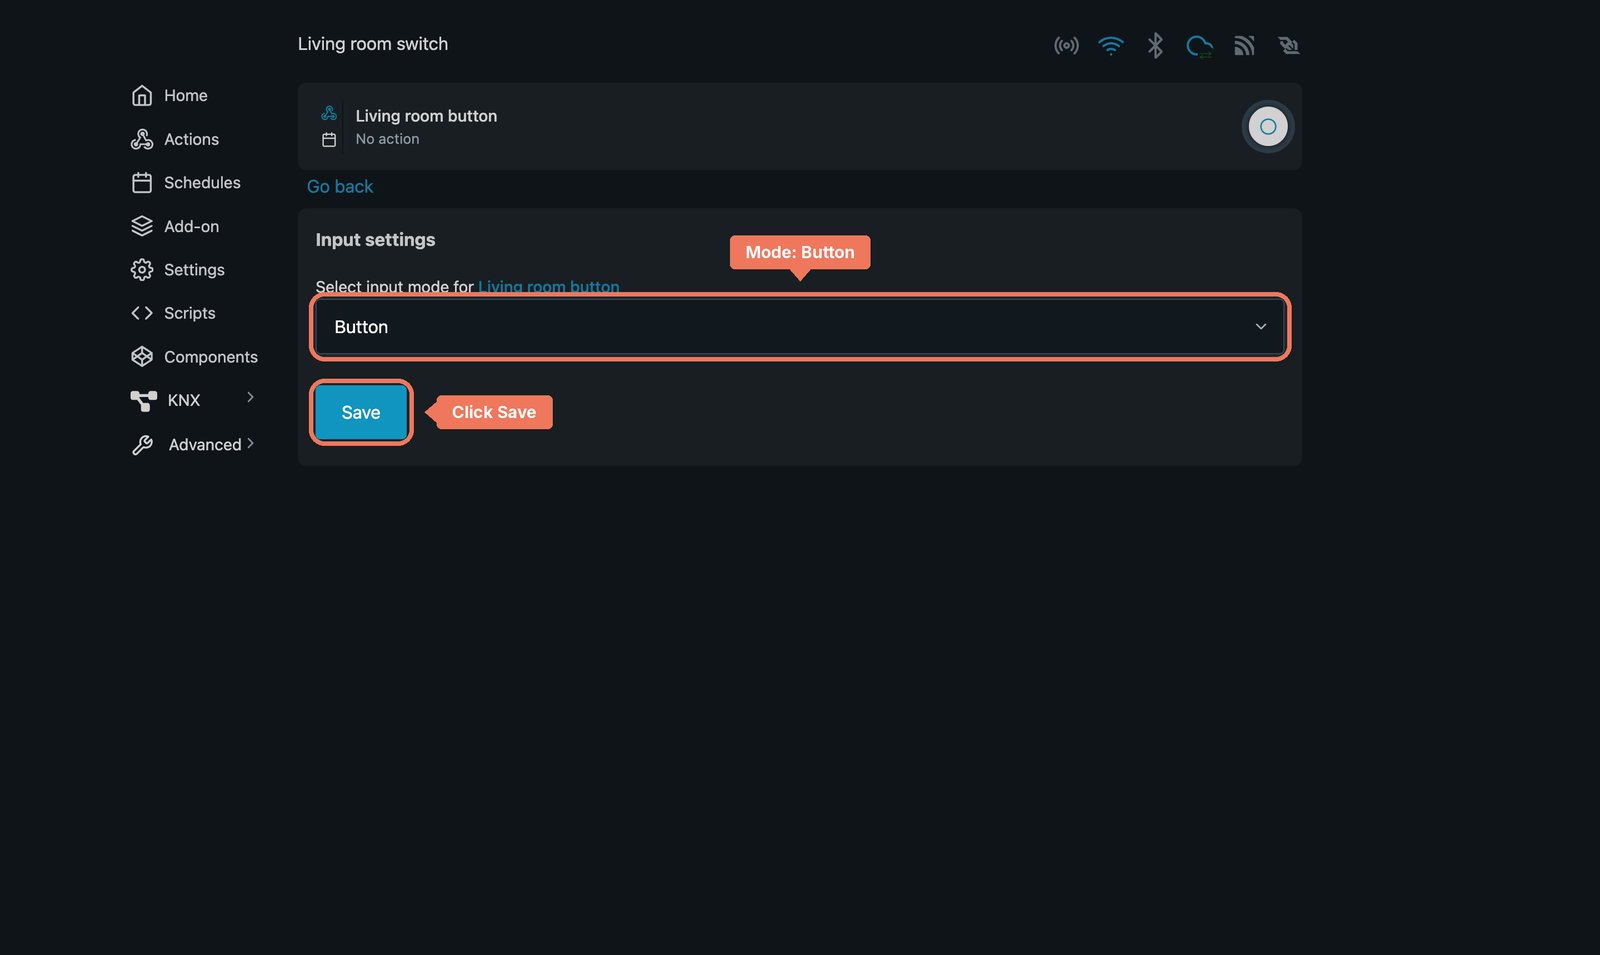Click the access point status icon

tap(1066, 45)
